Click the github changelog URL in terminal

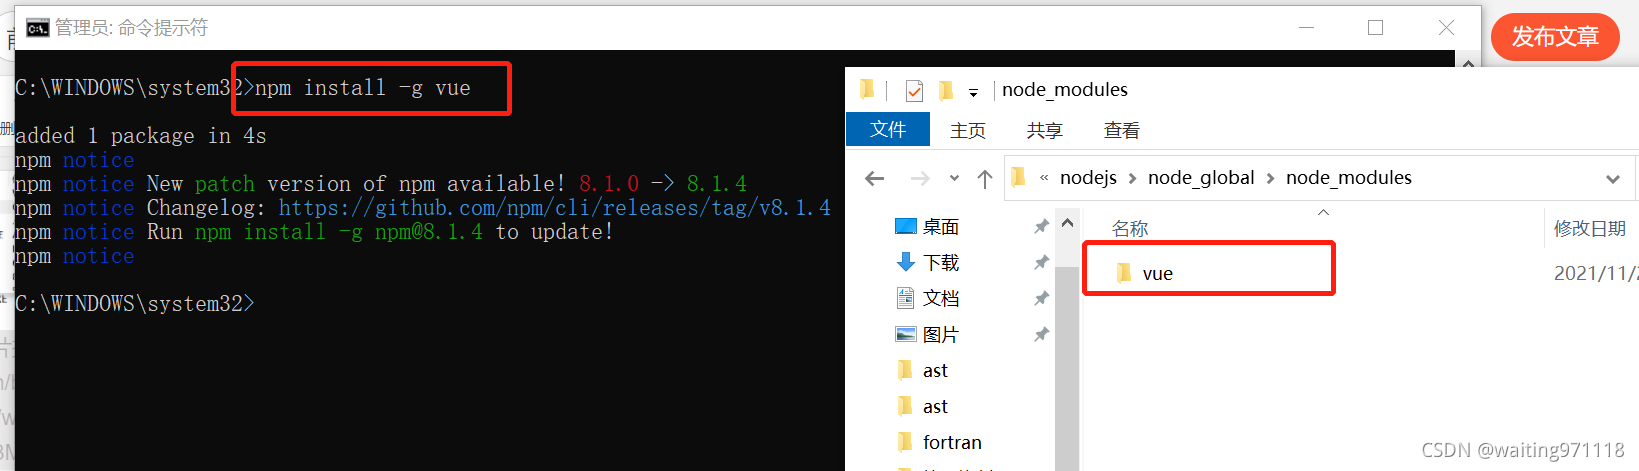click(554, 208)
